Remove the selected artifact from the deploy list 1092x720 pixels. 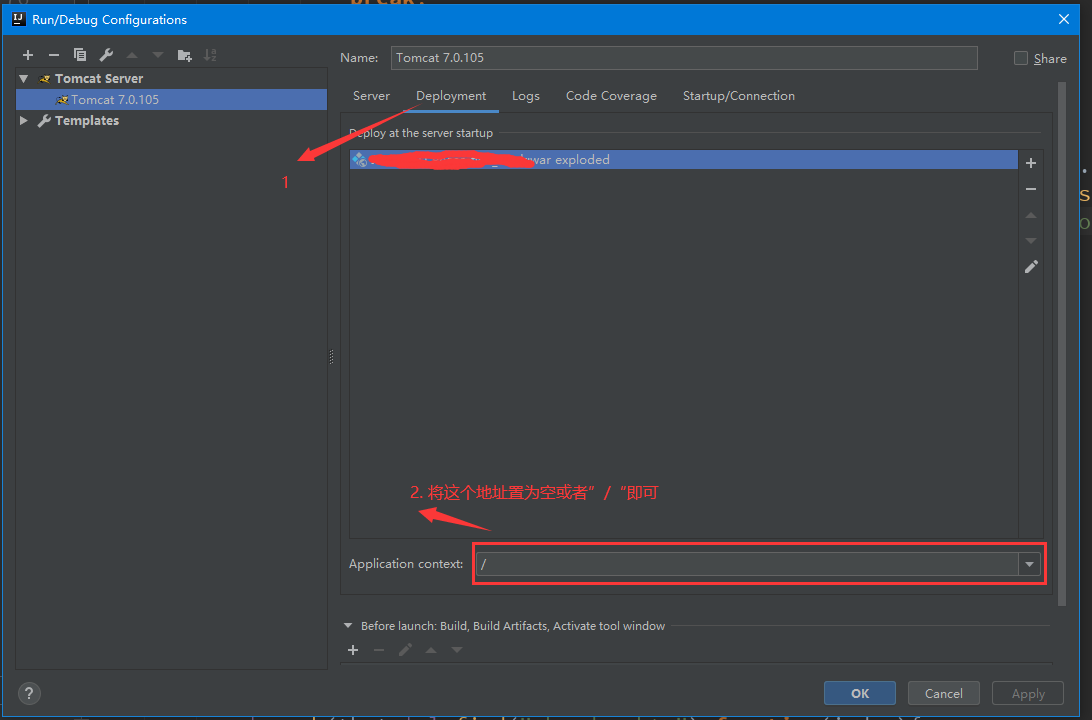click(1031, 189)
